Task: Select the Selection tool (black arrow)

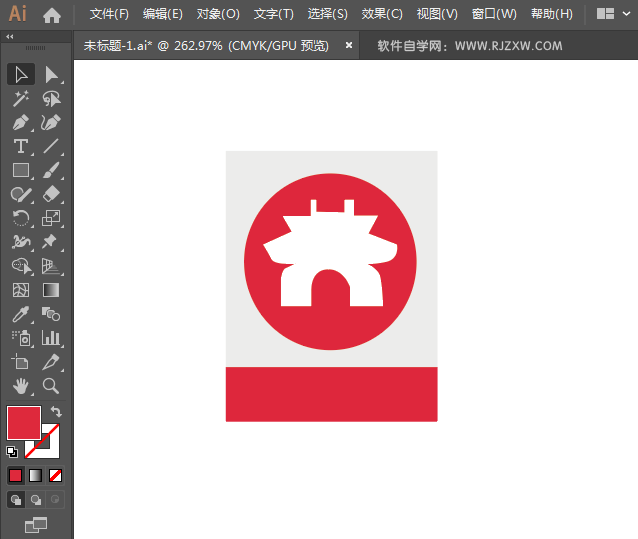Action: [x=21, y=75]
